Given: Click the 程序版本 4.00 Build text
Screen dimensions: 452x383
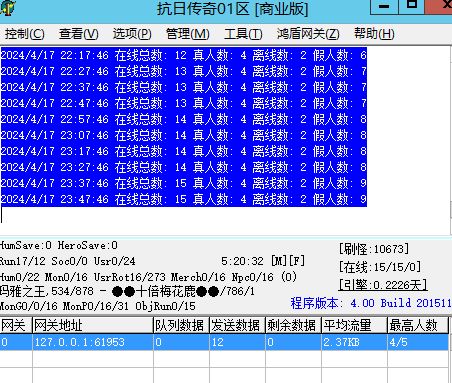Looking at the screenshot, I should pyautogui.click(x=371, y=303).
